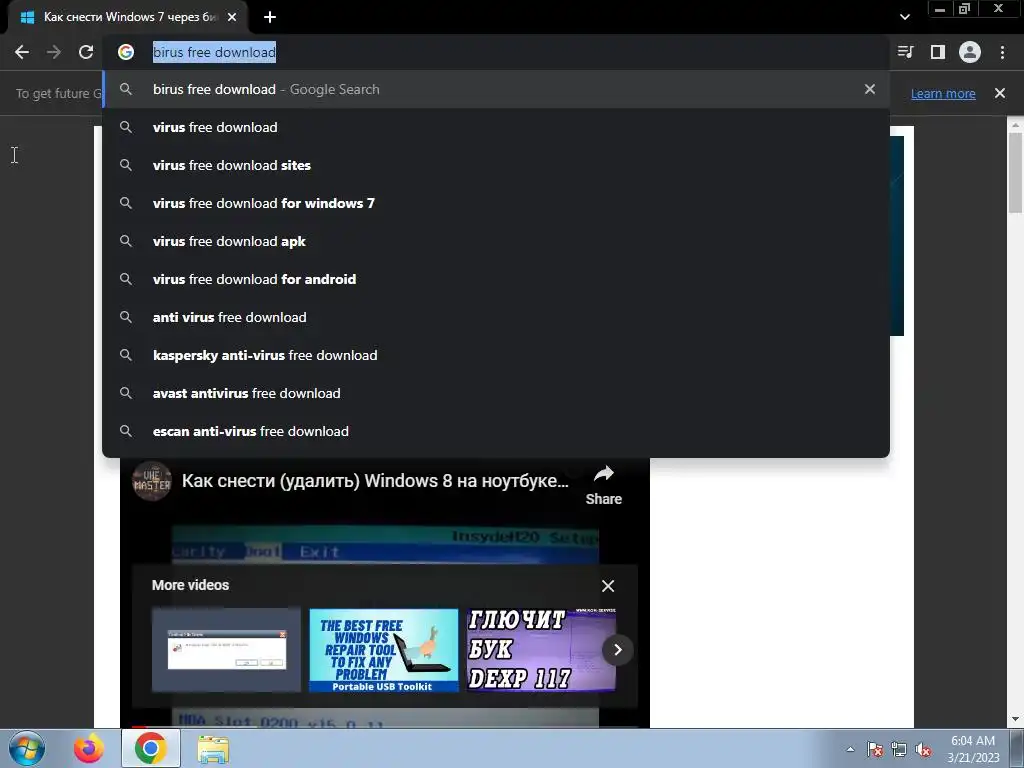Screen dimensions: 1024x768
Task: Open the Windows Start menu
Action: [27, 748]
